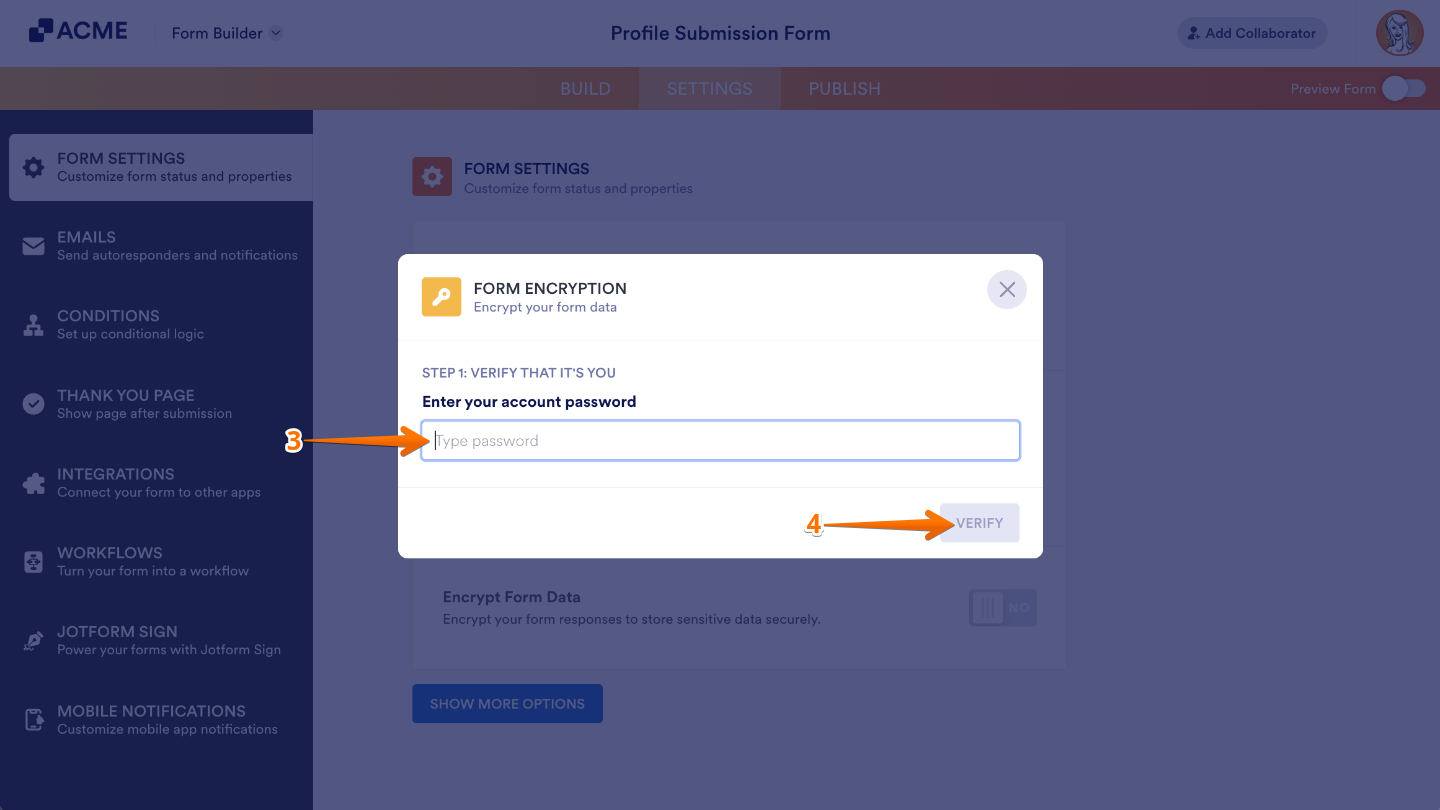This screenshot has width=1440, height=810.
Task: Click the Conditions branching icon
Action: point(35,324)
